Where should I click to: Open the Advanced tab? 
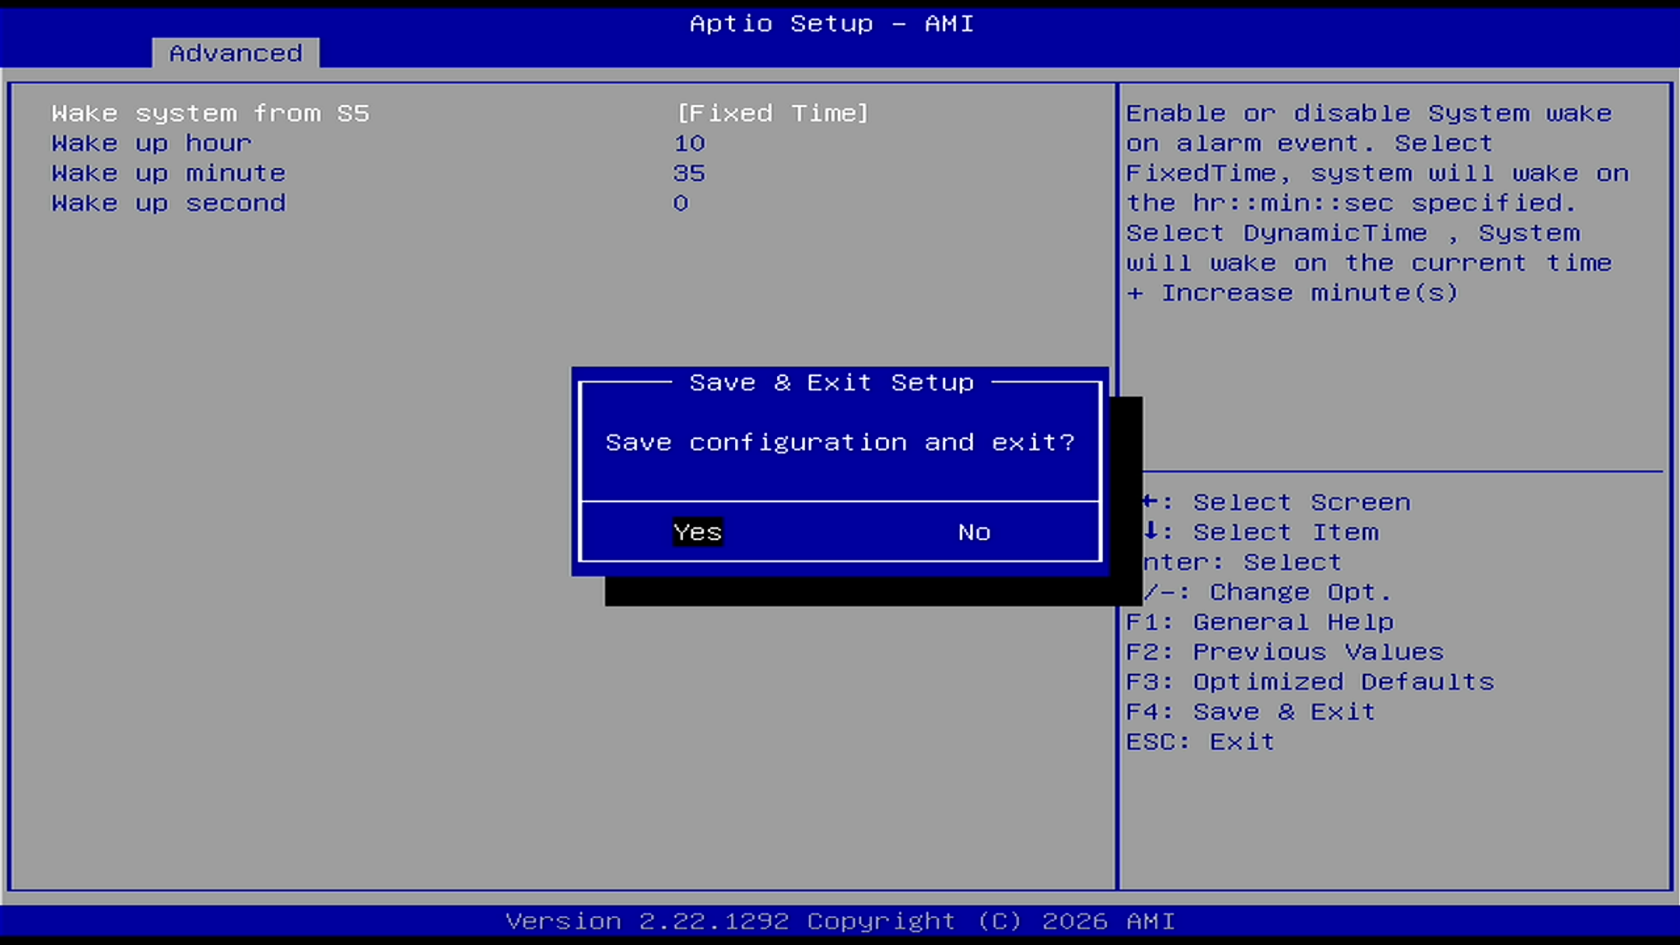[x=235, y=53]
